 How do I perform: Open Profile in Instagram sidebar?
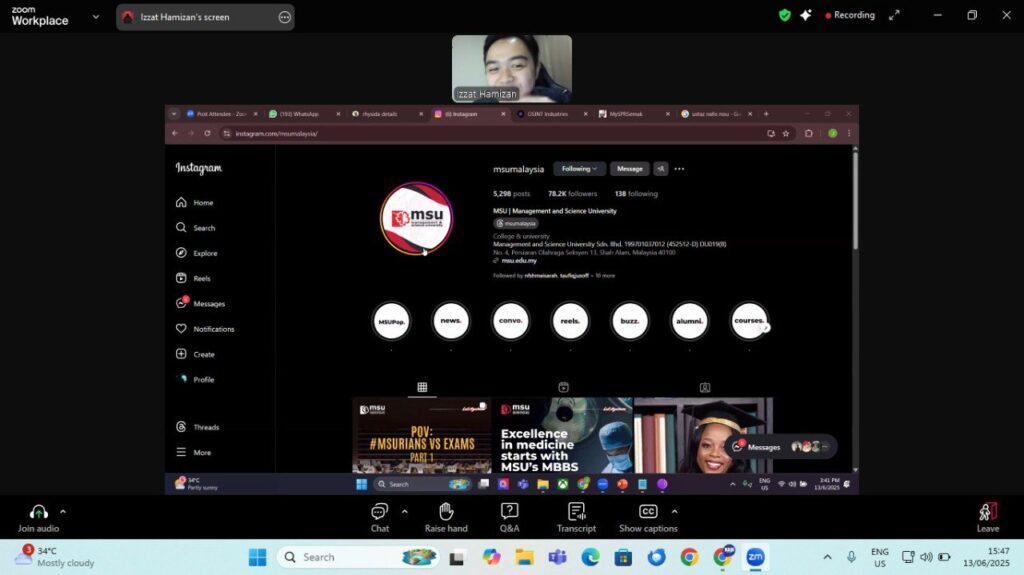click(x=195, y=379)
